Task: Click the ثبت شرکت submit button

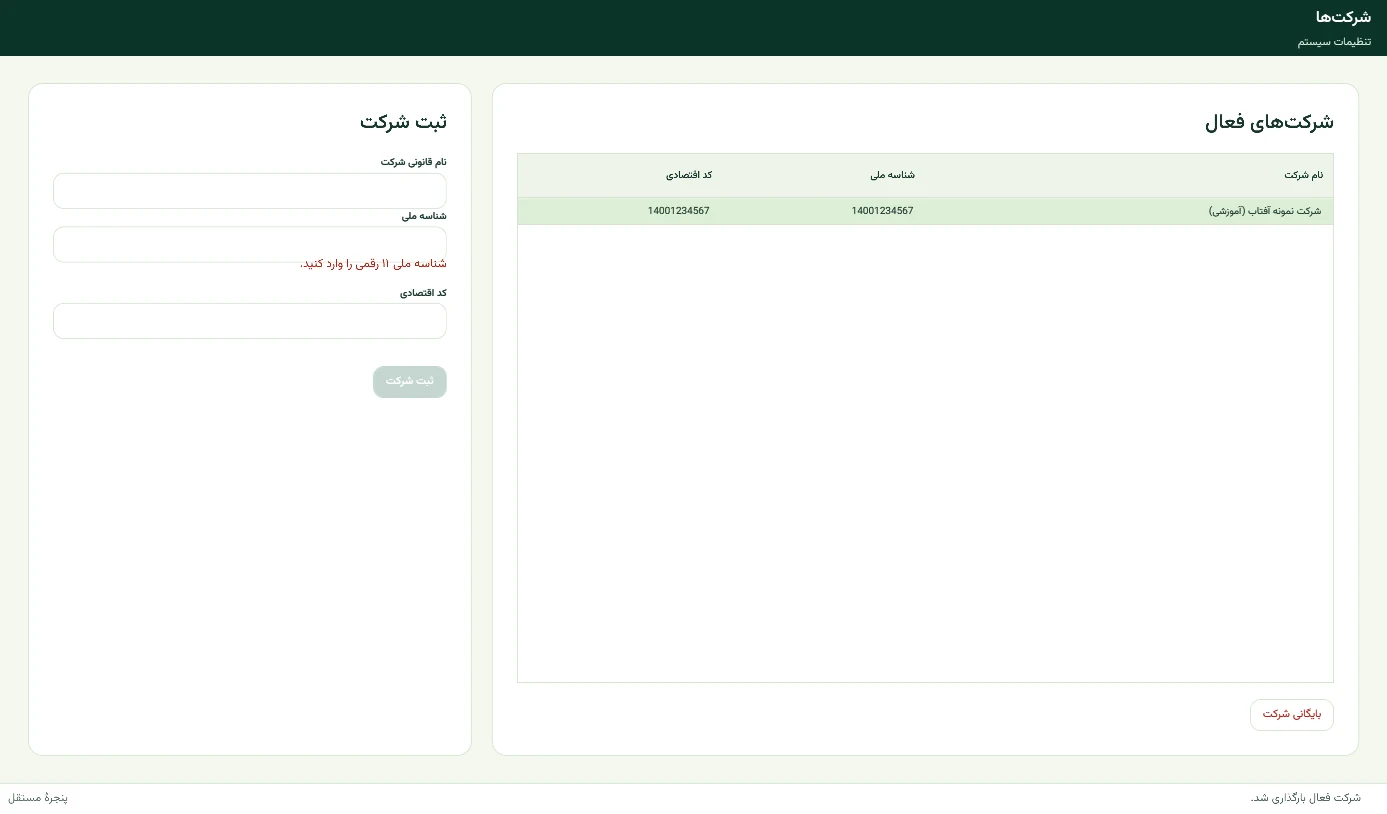Action: click(x=410, y=382)
